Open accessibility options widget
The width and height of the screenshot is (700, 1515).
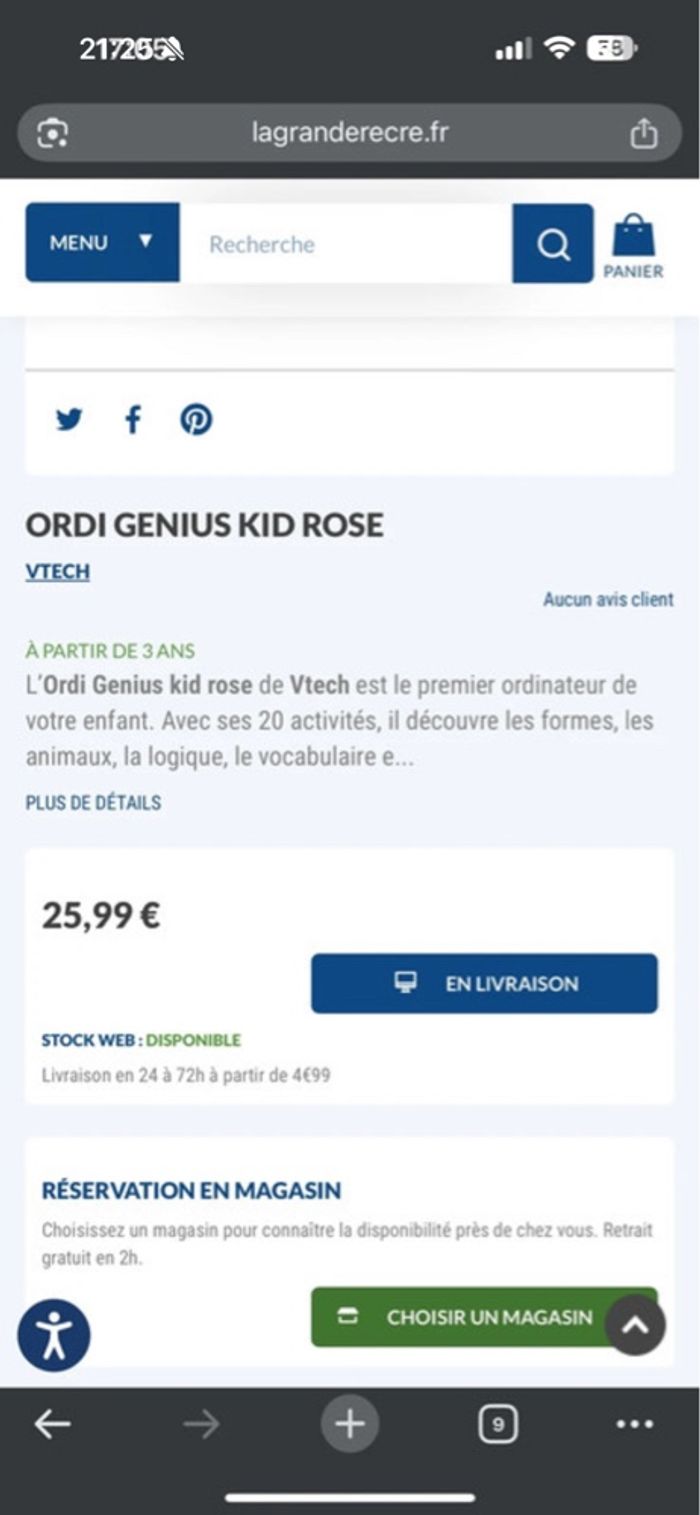point(54,1335)
